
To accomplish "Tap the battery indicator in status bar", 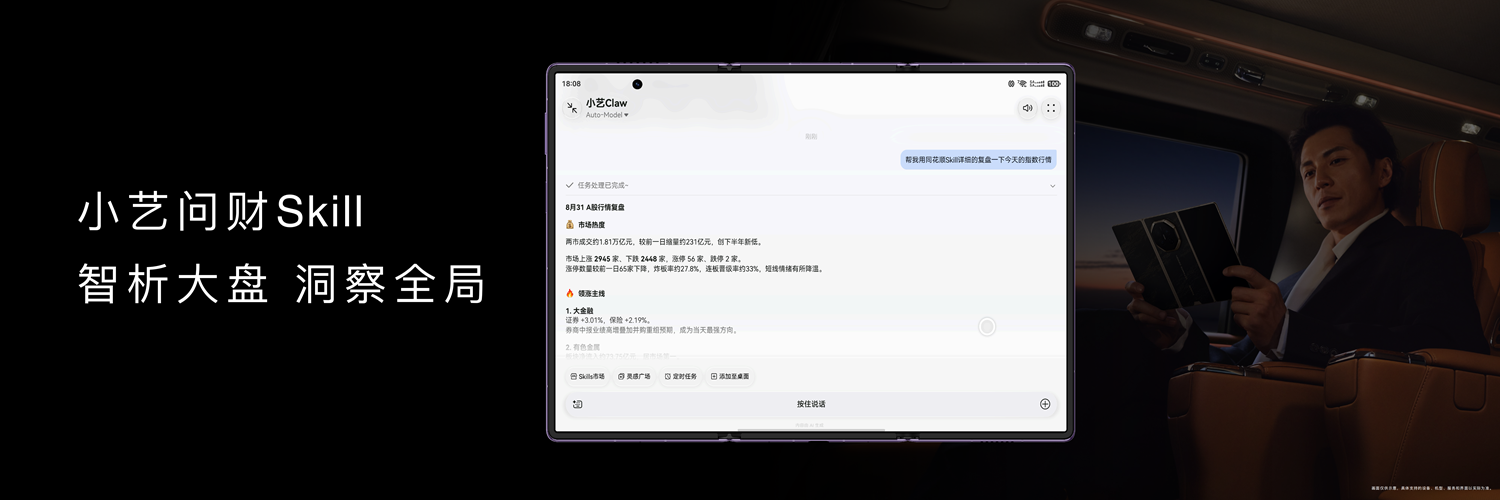I will [x=1053, y=84].
